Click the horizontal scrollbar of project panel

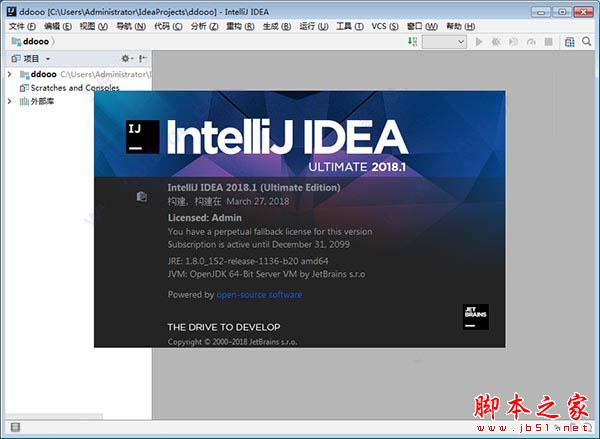pyautogui.click(x=54, y=416)
